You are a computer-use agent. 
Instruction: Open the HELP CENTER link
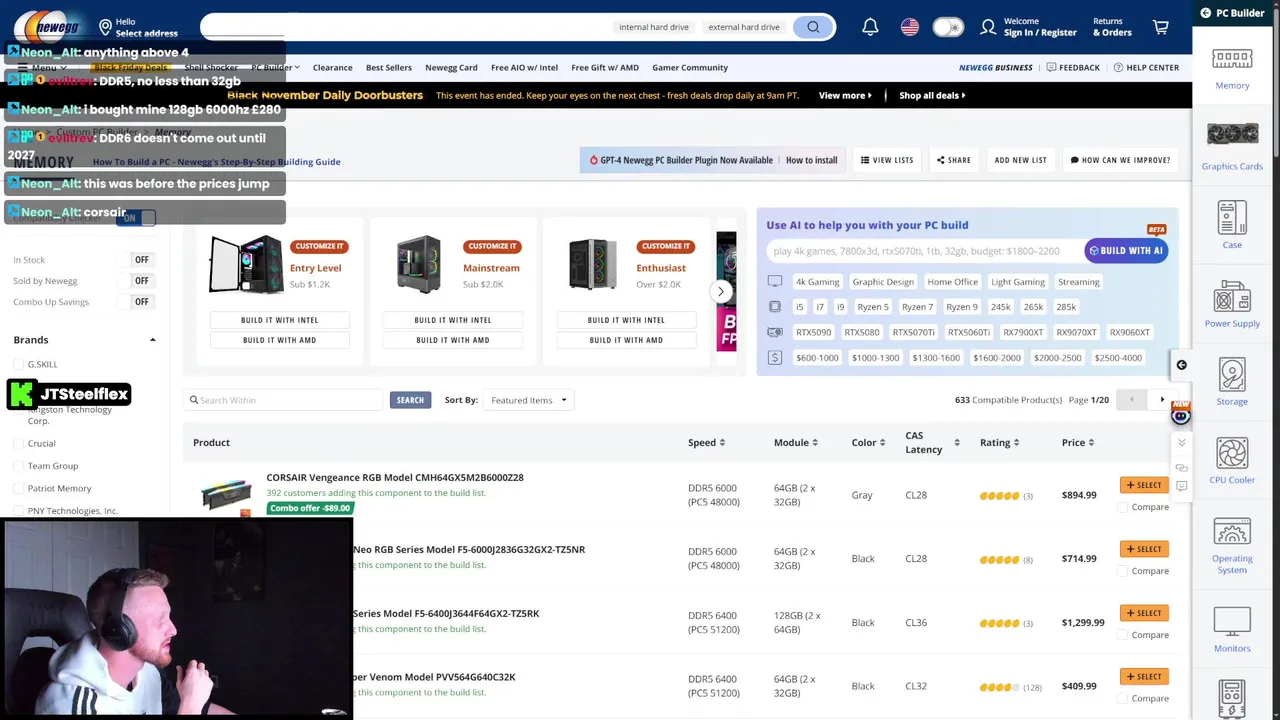click(x=1145, y=67)
